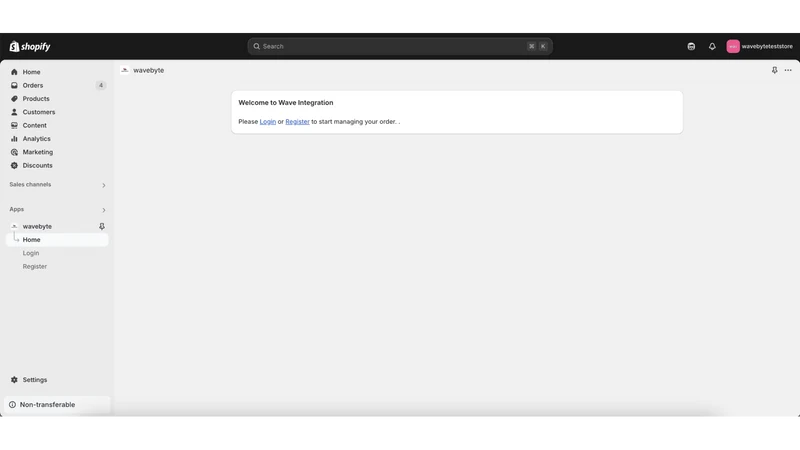
Task: Open notifications bell
Action: [x=712, y=46]
